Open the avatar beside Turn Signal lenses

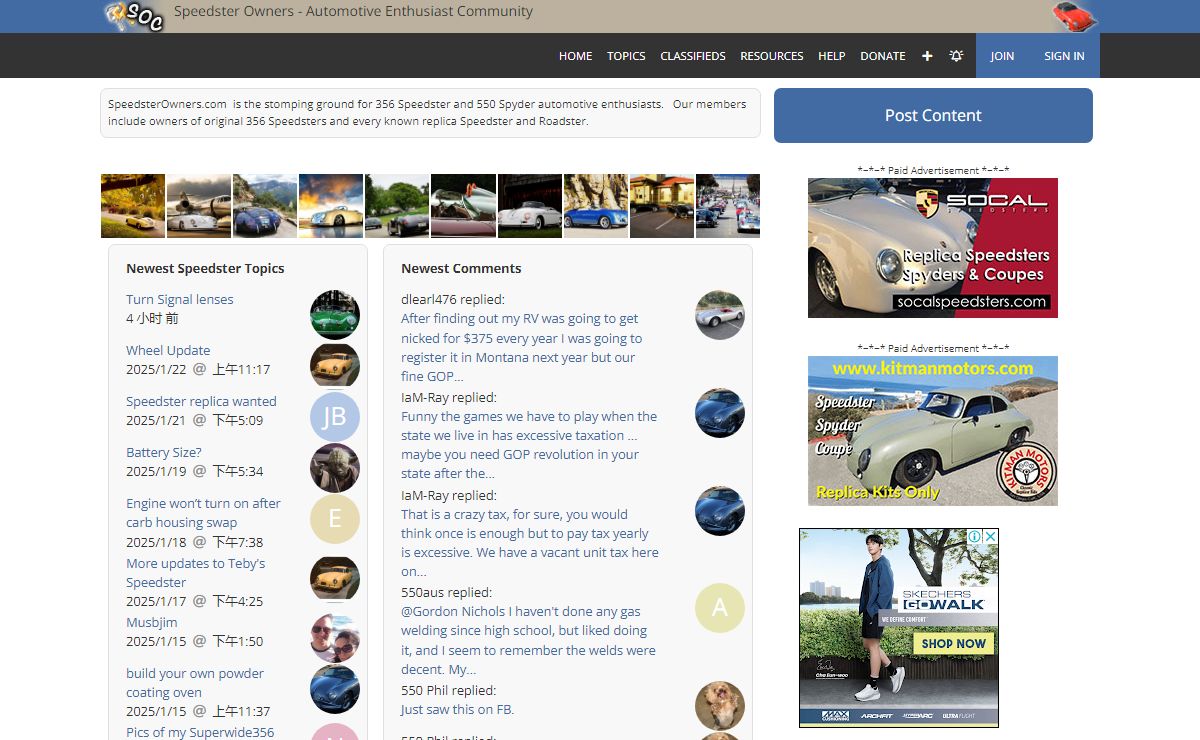335,315
